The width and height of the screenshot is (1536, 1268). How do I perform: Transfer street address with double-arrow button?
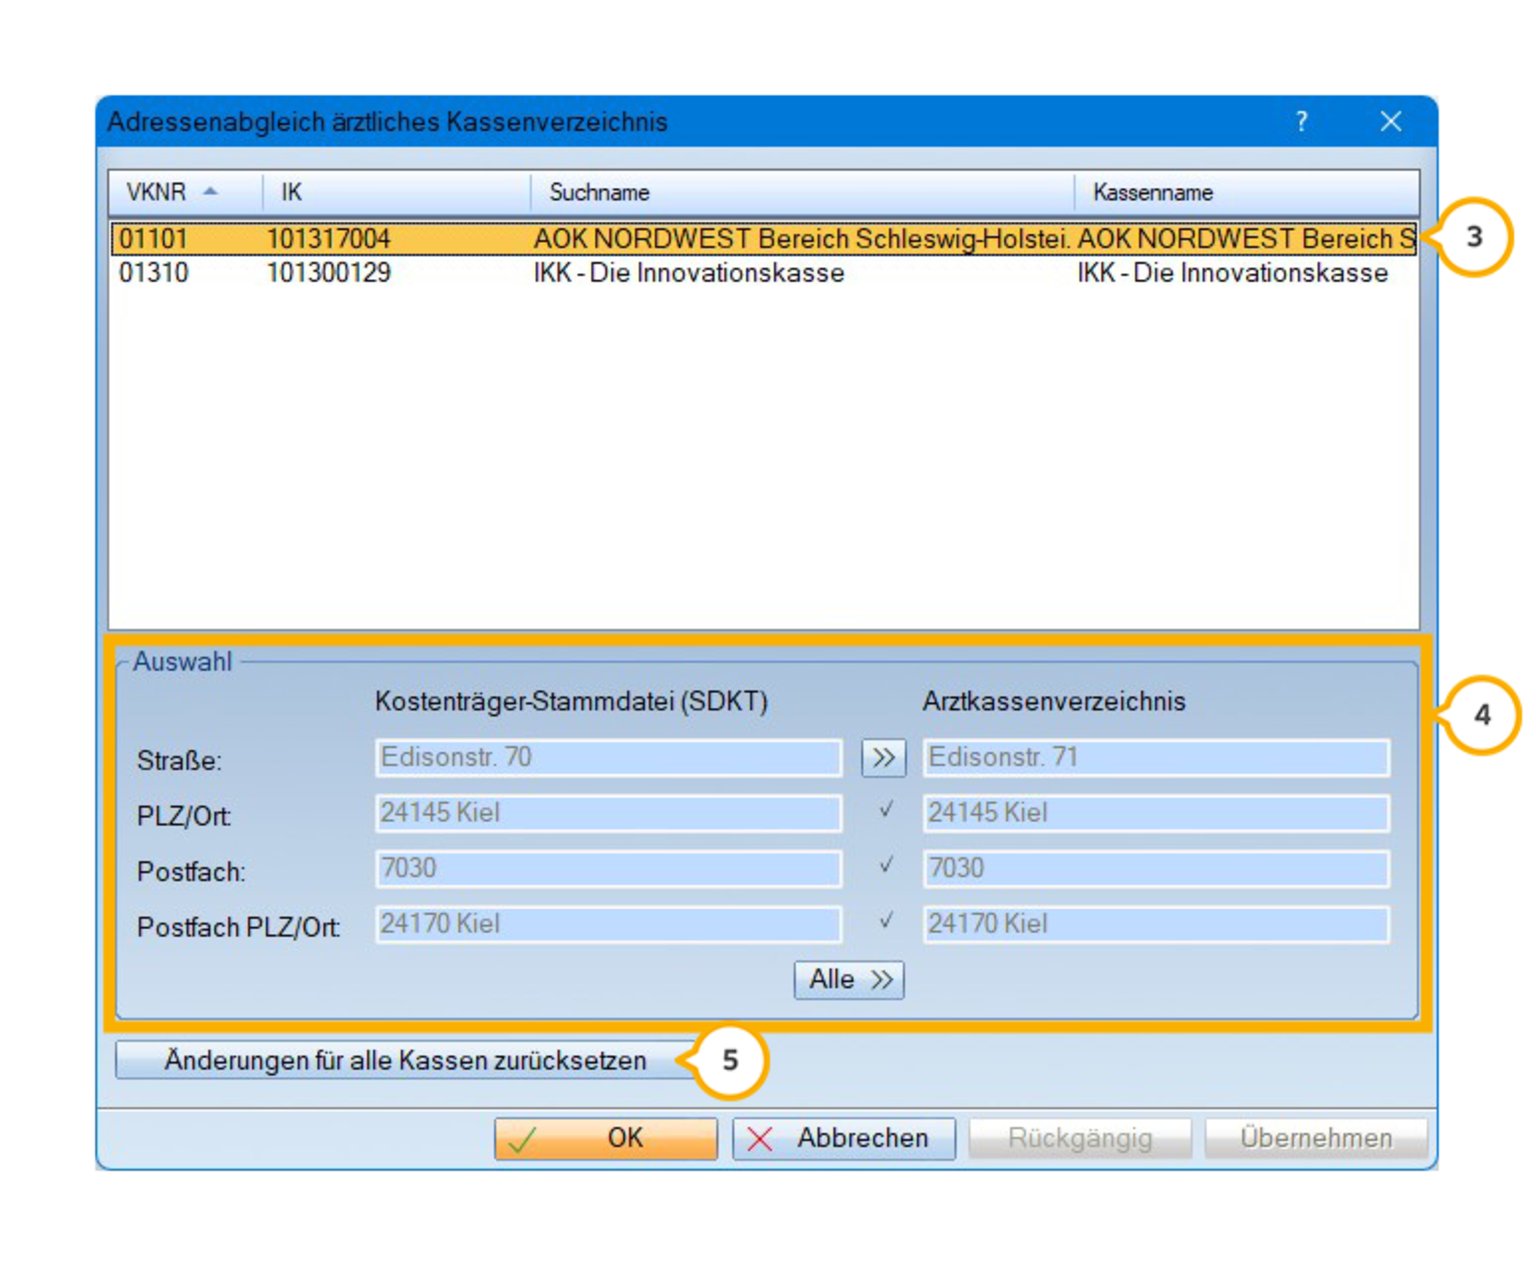point(883,758)
